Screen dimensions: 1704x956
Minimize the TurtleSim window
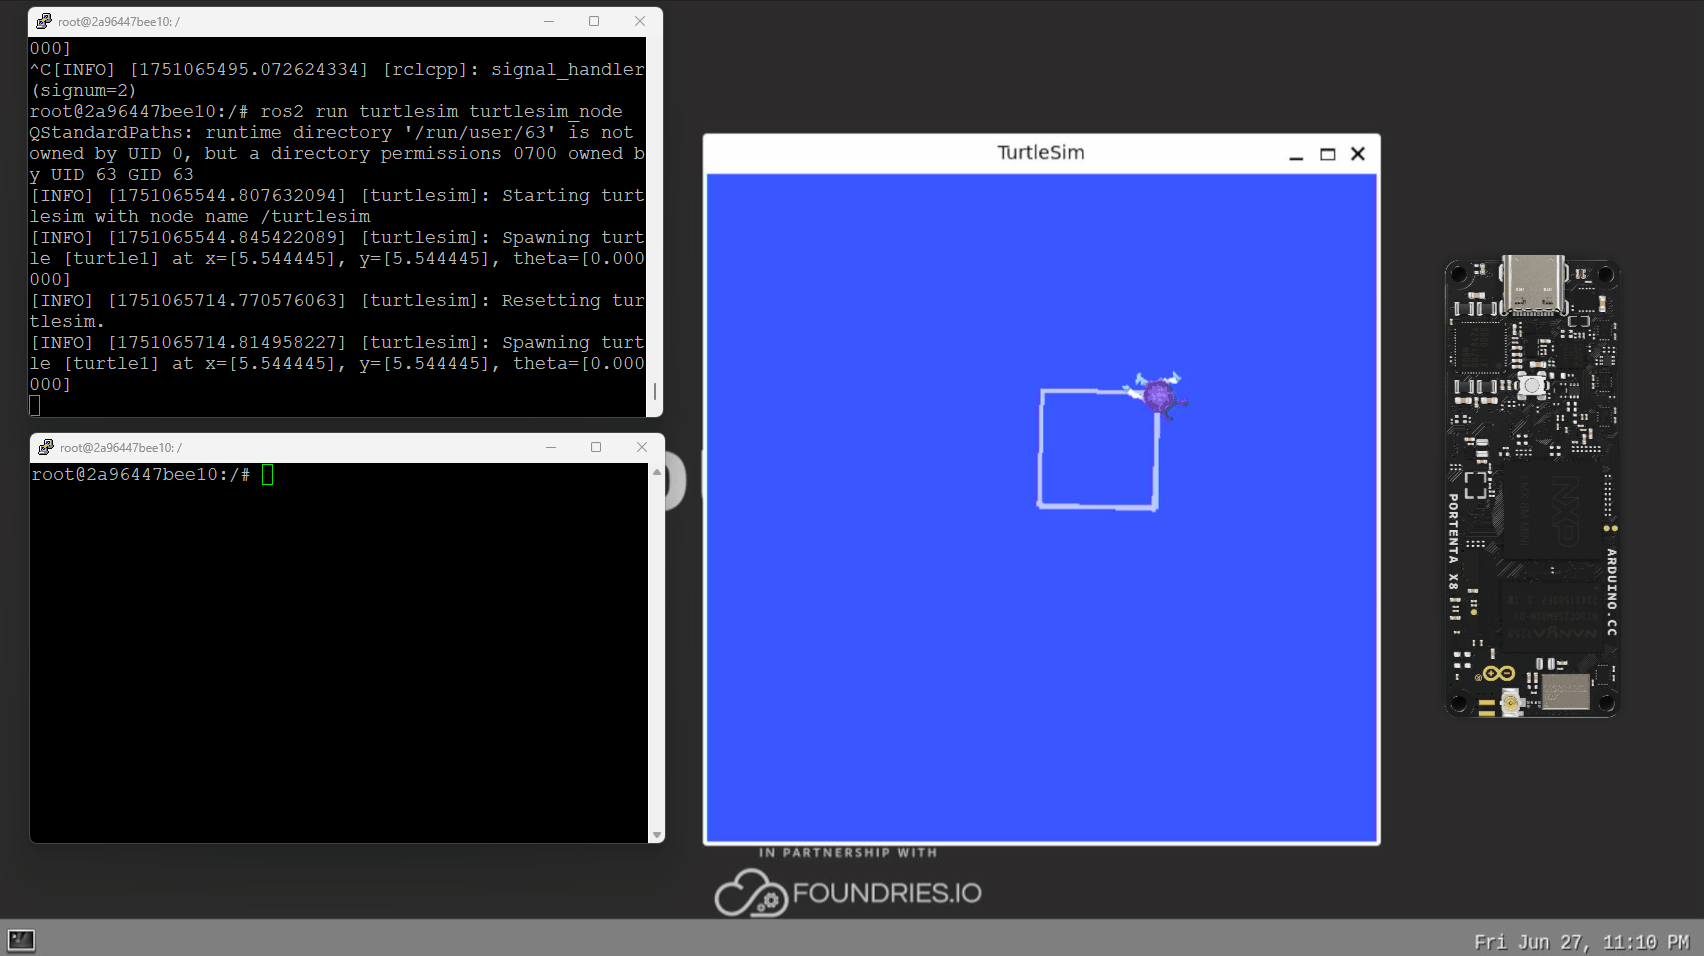click(1296, 154)
